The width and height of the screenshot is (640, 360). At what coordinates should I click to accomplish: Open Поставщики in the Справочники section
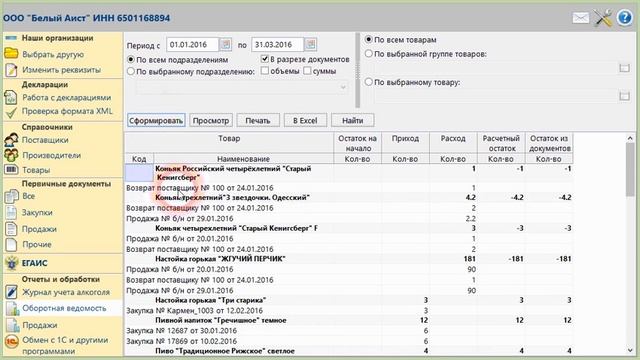45,140
